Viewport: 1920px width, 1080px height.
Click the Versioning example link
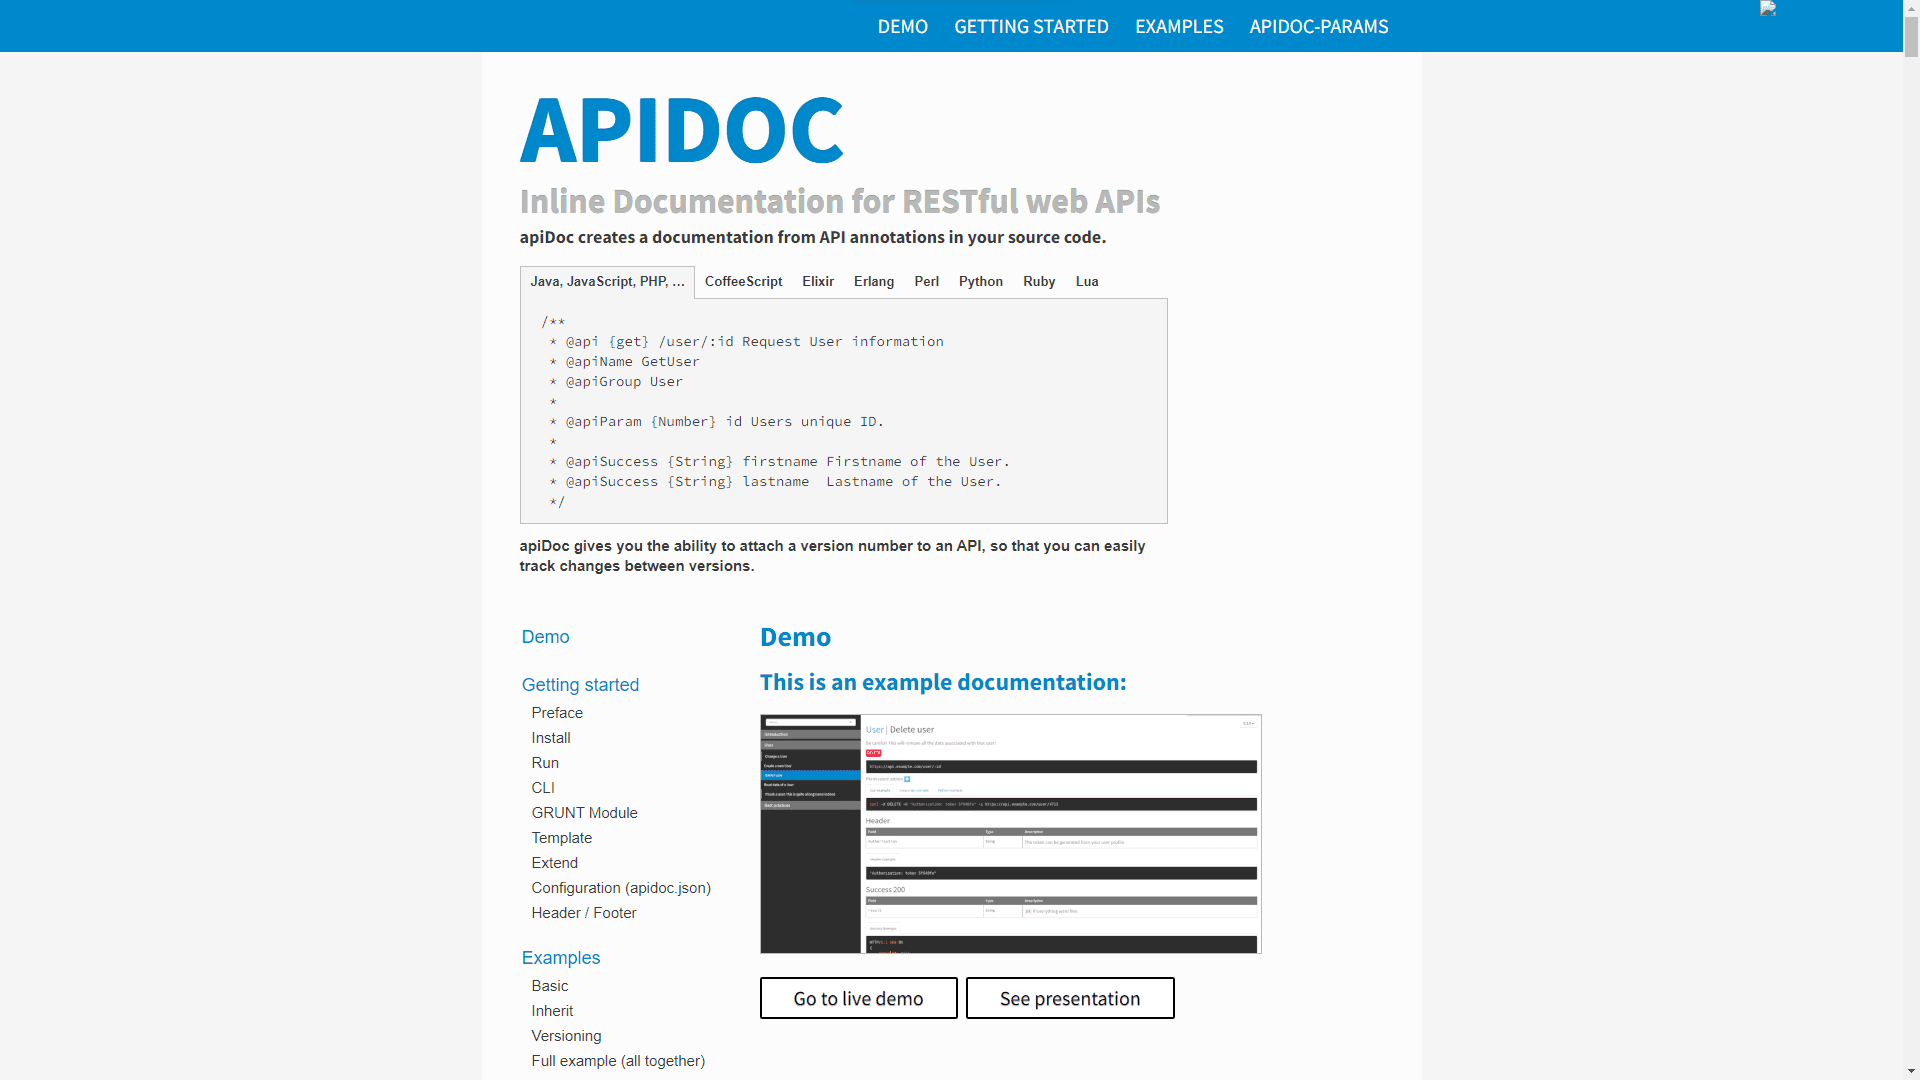(566, 1036)
